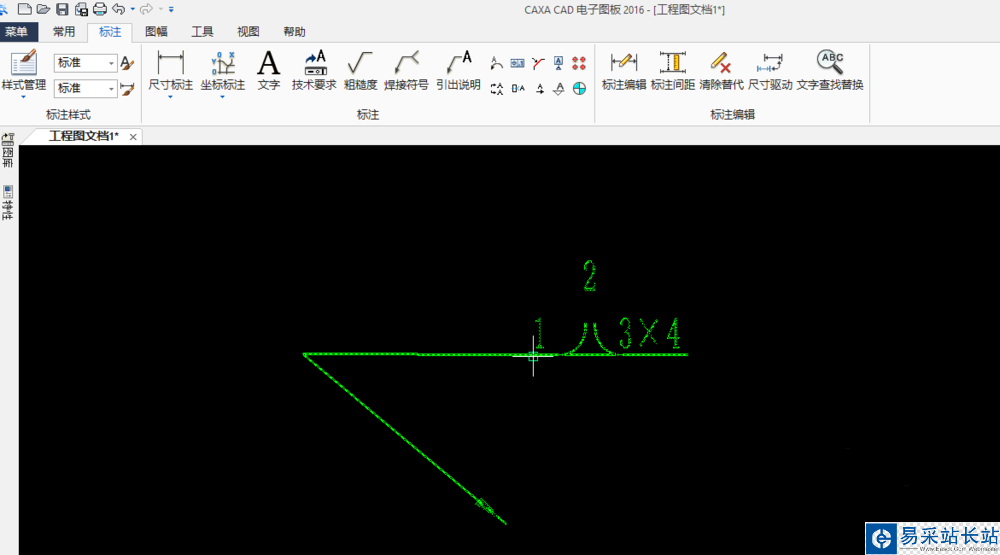This screenshot has width=1000, height=555.
Task: Switch to the 常用 ribbon tab
Action: (x=64, y=32)
